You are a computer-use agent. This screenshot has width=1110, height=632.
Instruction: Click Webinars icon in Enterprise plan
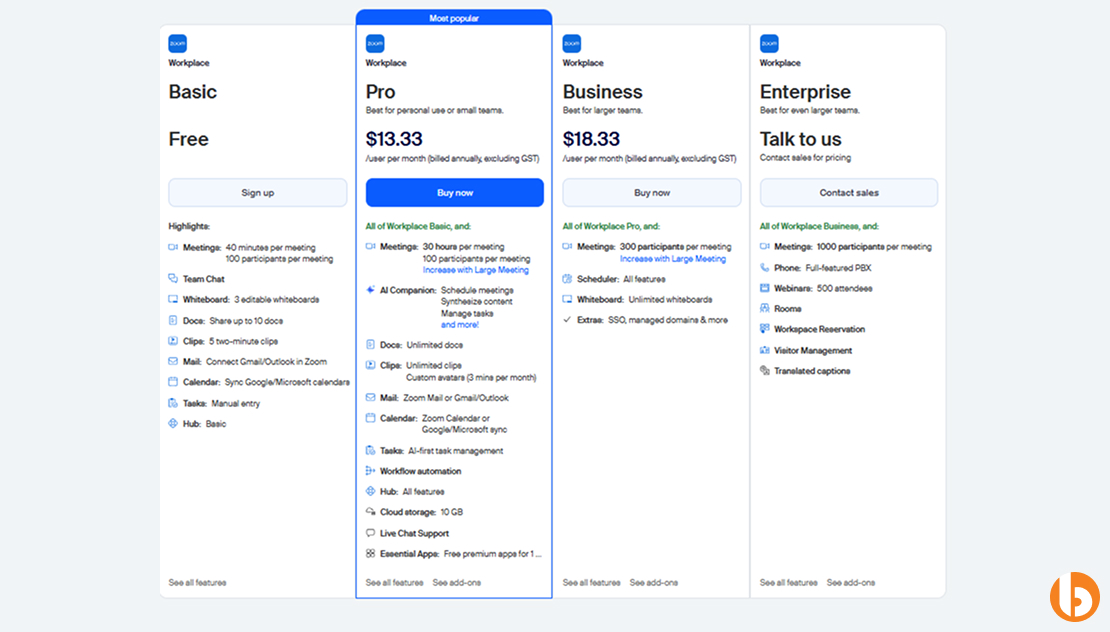[x=765, y=288]
